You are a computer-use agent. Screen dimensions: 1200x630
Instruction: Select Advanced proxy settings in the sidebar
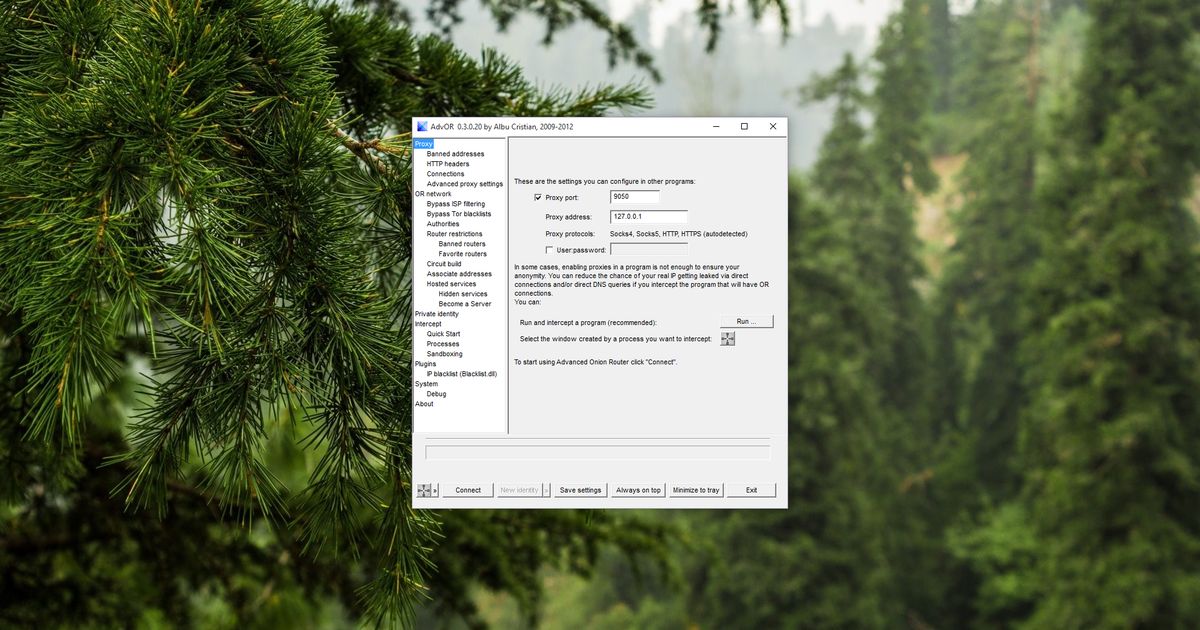click(464, 183)
